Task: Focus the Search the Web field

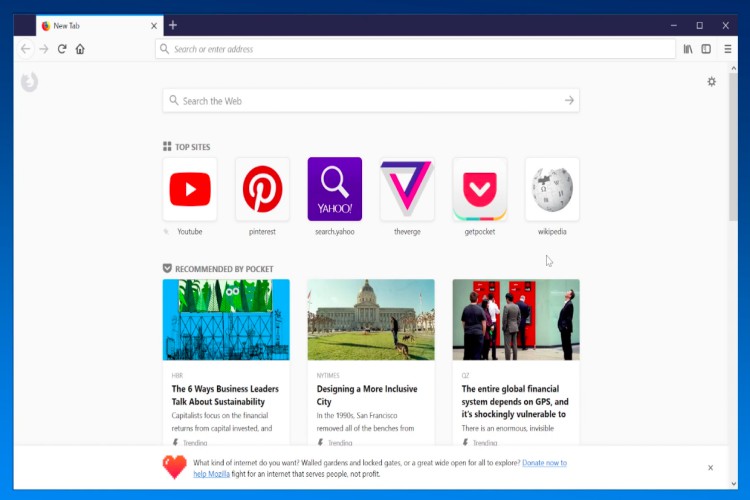Action: [x=371, y=101]
